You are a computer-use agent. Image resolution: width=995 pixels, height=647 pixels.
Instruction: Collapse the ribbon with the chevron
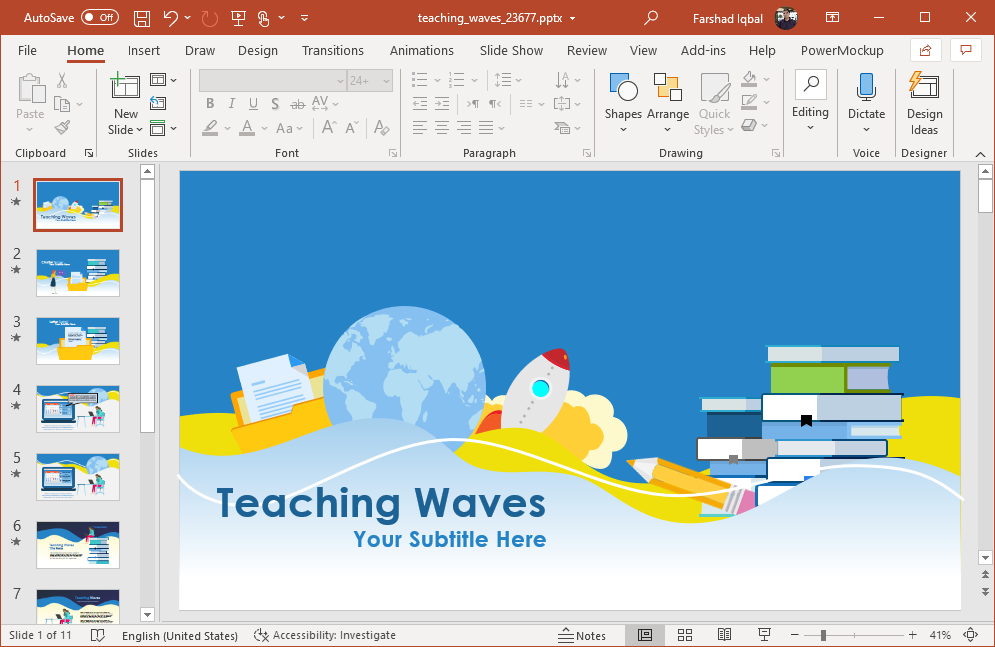[981, 153]
